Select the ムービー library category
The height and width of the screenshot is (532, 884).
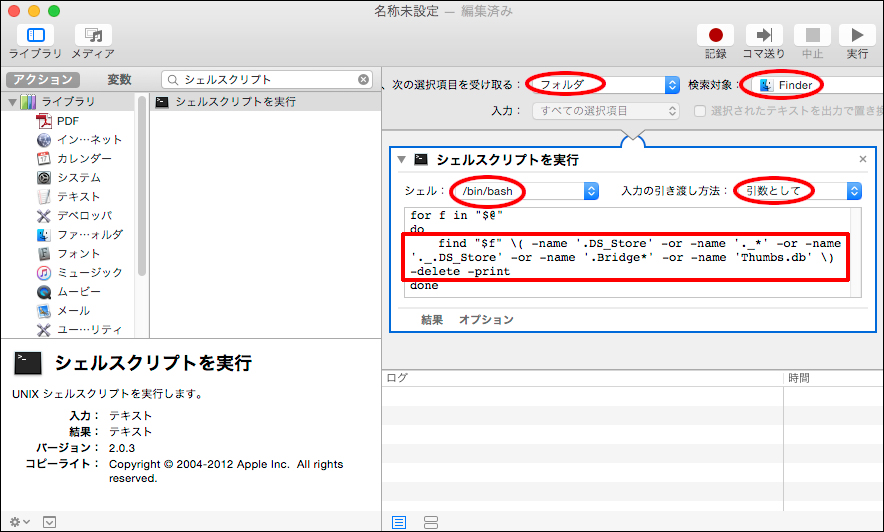click(69, 292)
